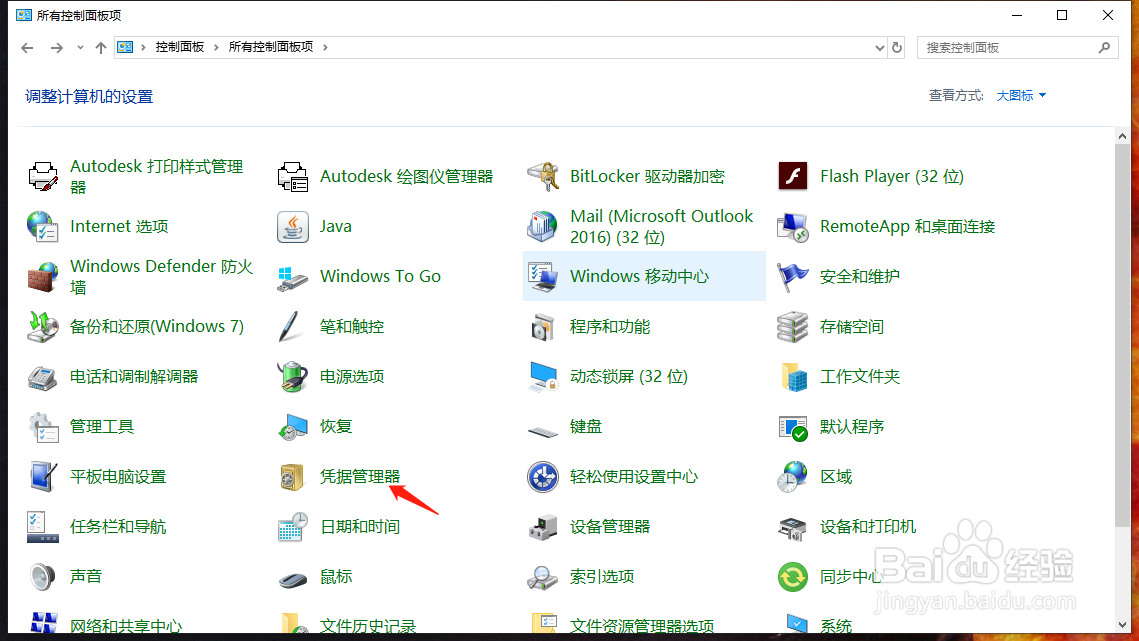Viewport: 1139px width, 641px height.
Task: Open 日期和时间 settings
Action: coord(361,527)
